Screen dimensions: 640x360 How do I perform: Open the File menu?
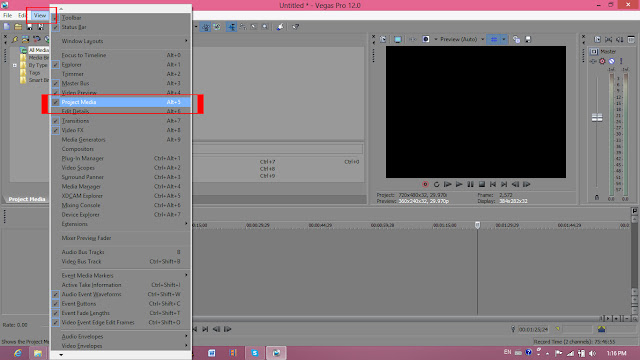[x=7, y=16]
